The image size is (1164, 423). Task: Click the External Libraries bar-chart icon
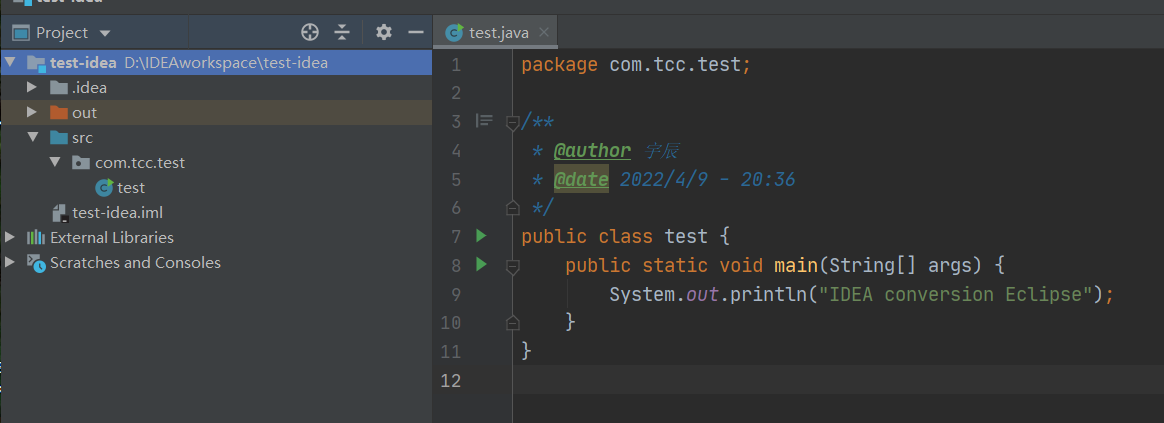(x=36, y=237)
